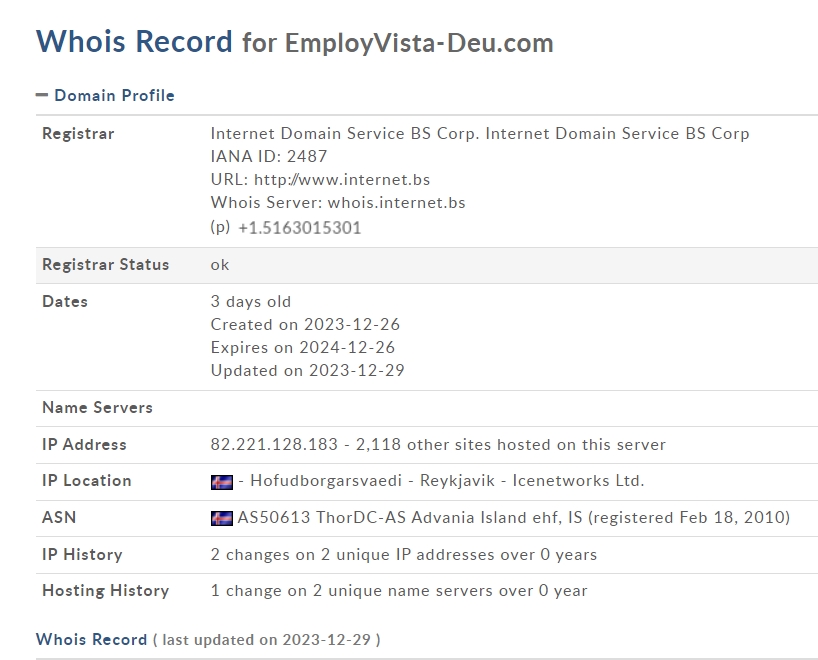Select the domain name EmployVista-Deu.com in title
The width and height of the screenshot is (818, 660).
tap(419, 43)
